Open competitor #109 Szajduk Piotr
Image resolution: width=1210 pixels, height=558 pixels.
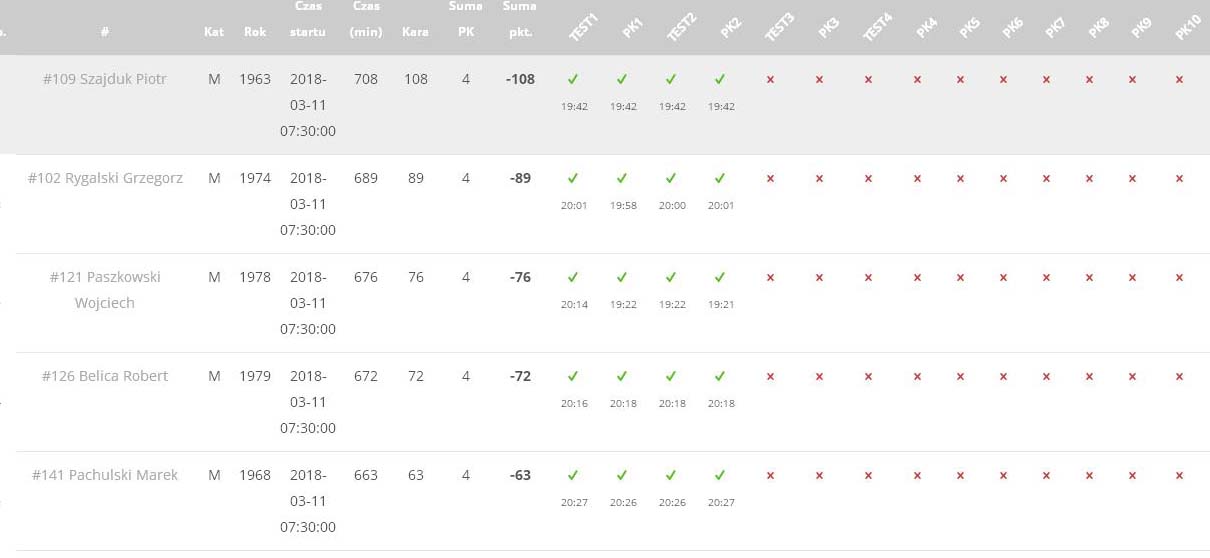click(105, 79)
